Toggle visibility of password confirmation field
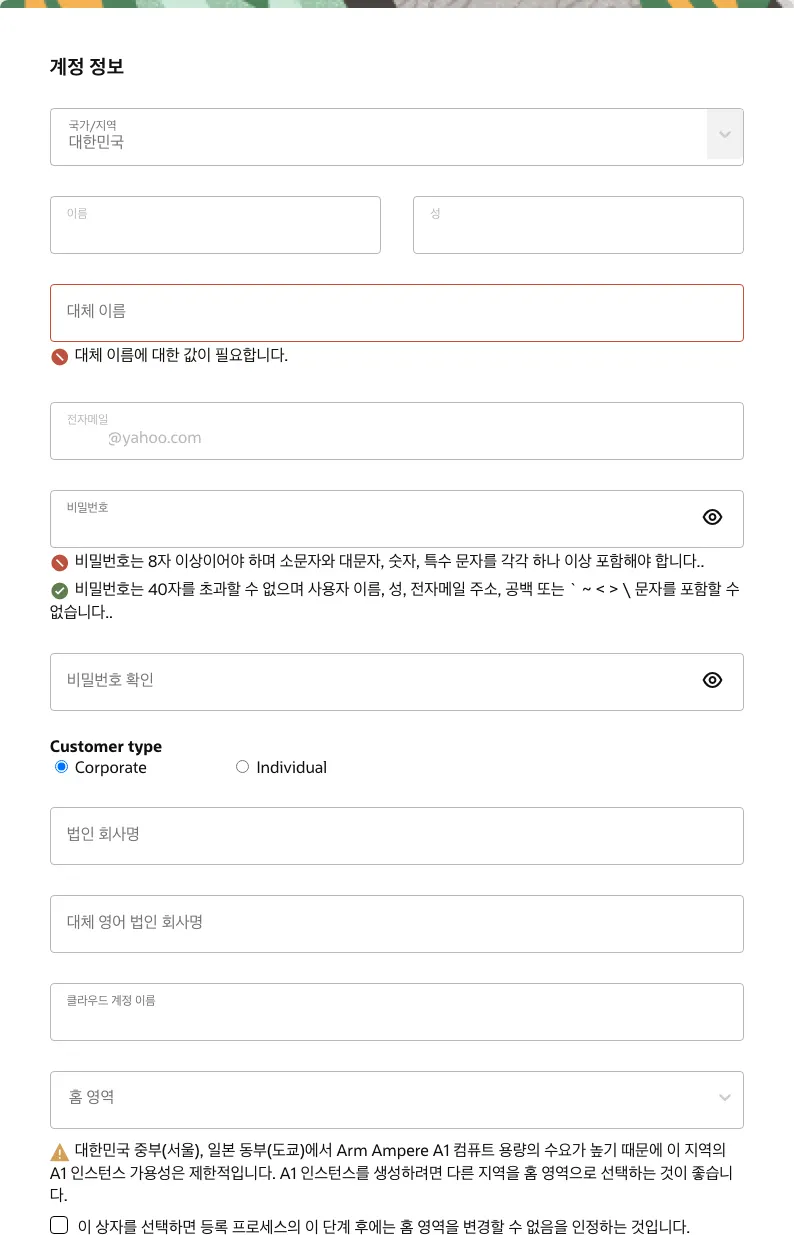Screen dimensions: 794x1235 tap(712, 680)
